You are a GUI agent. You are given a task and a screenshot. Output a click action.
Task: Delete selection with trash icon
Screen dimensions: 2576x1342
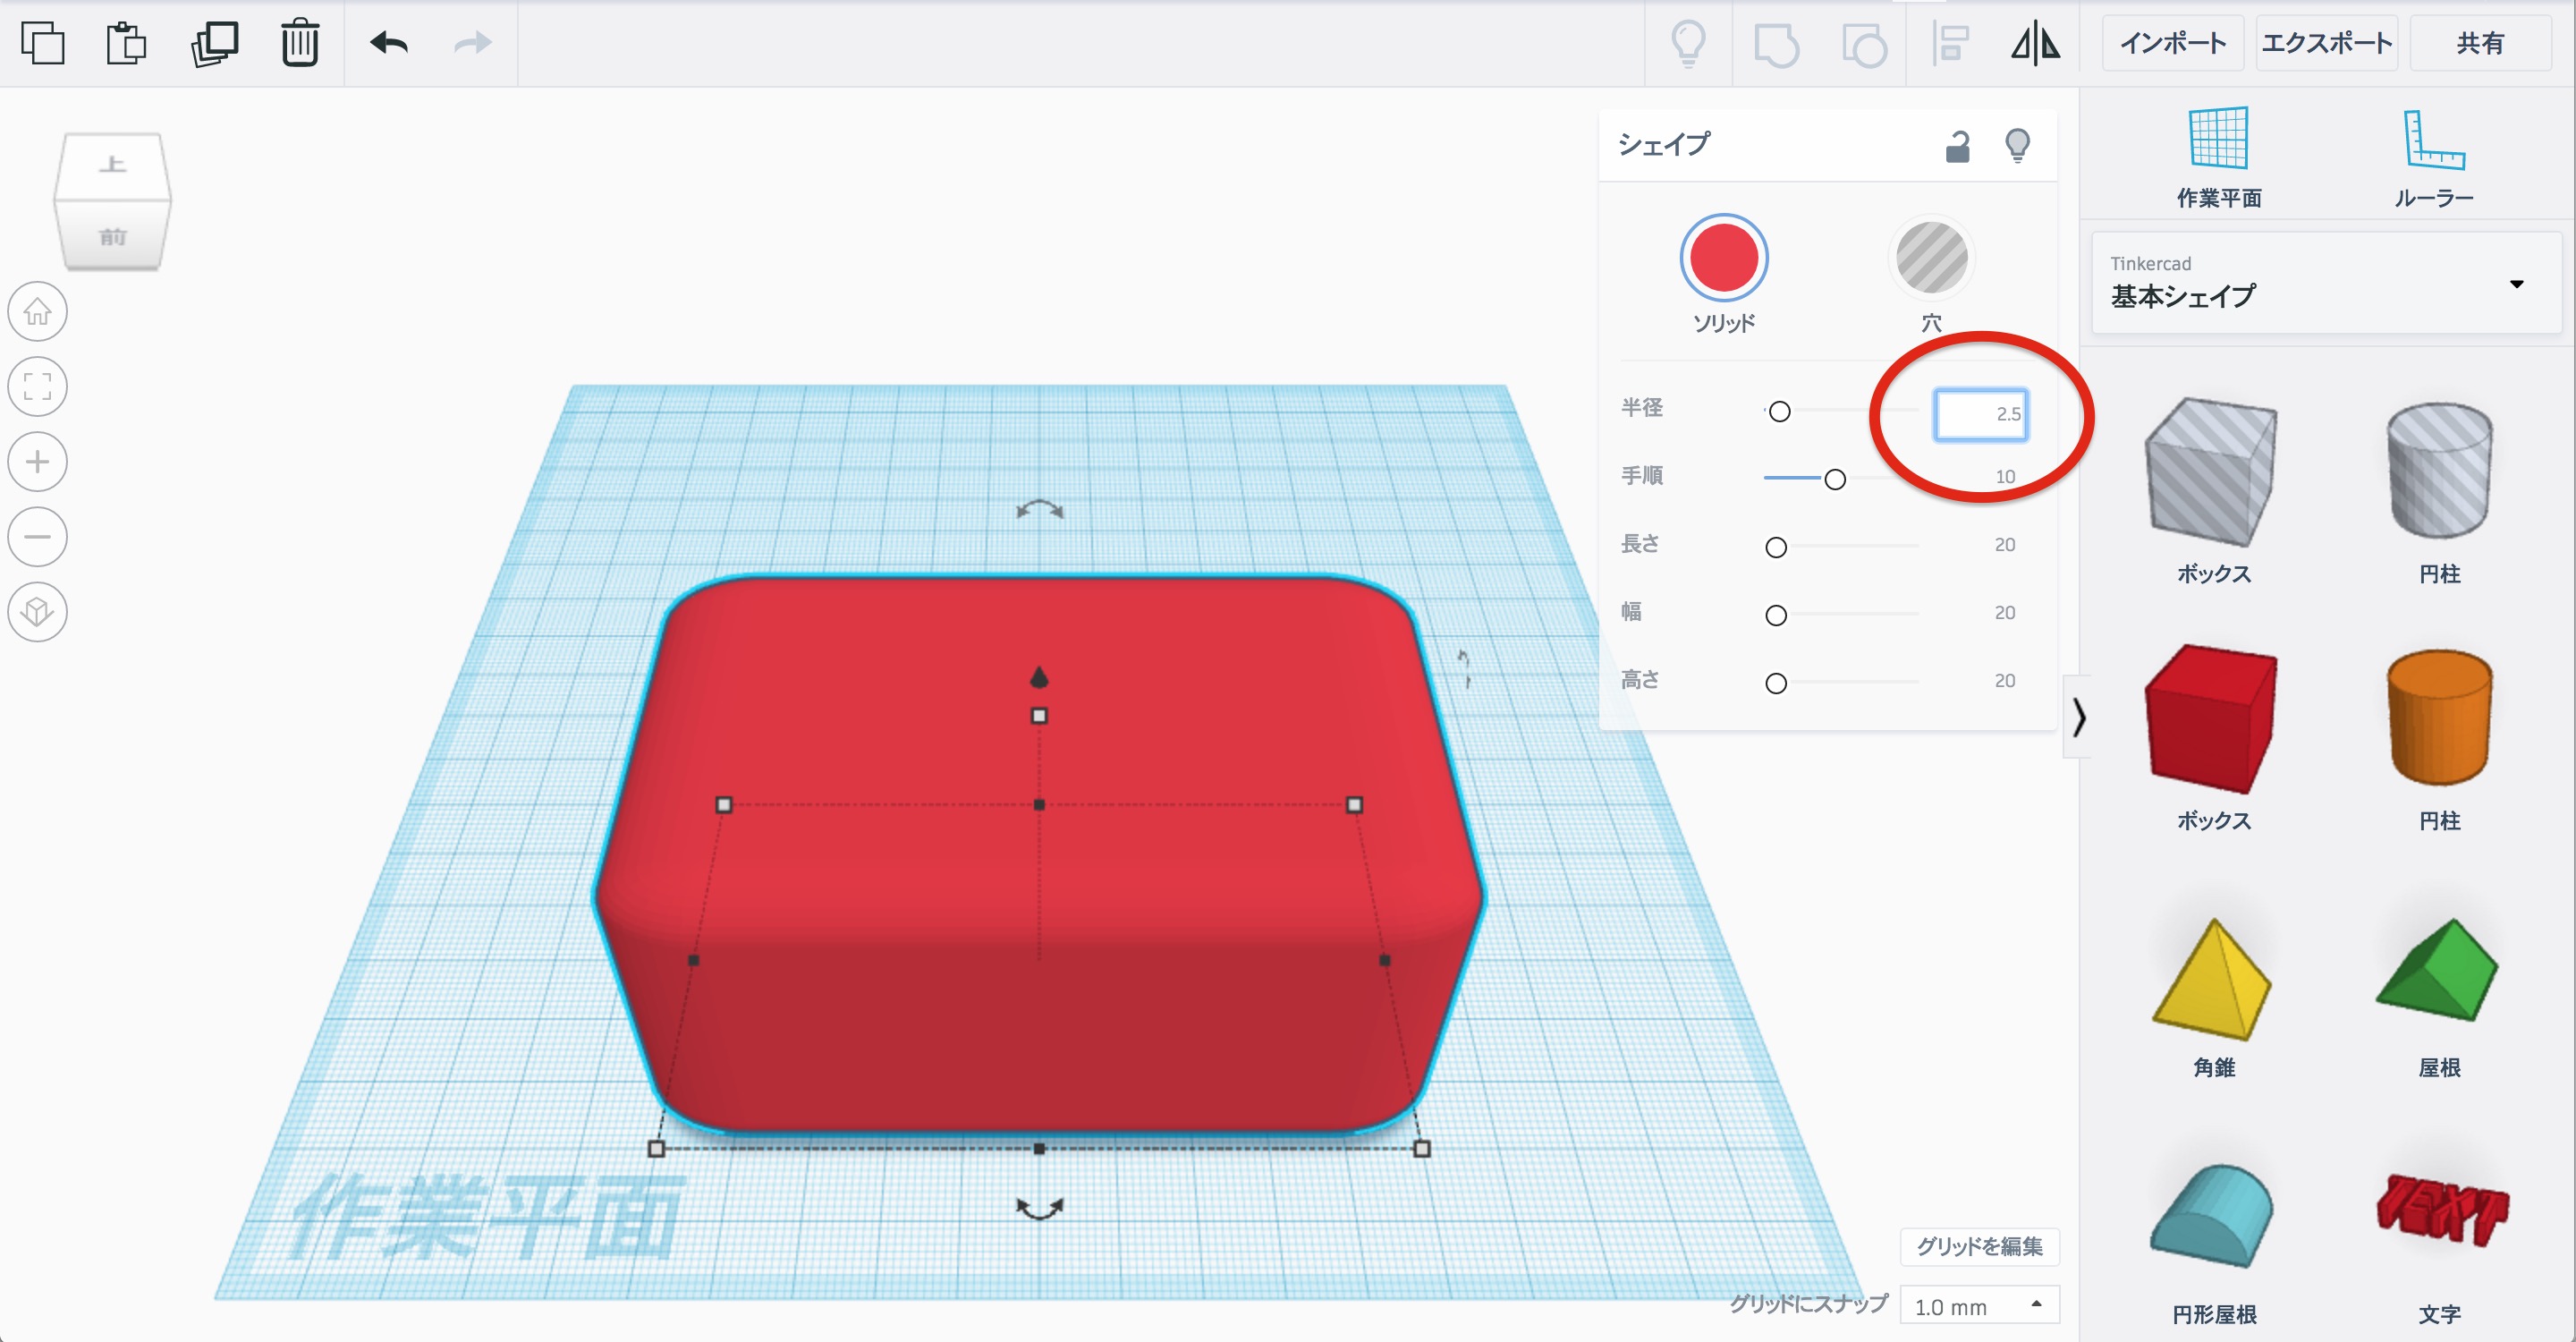tap(299, 43)
